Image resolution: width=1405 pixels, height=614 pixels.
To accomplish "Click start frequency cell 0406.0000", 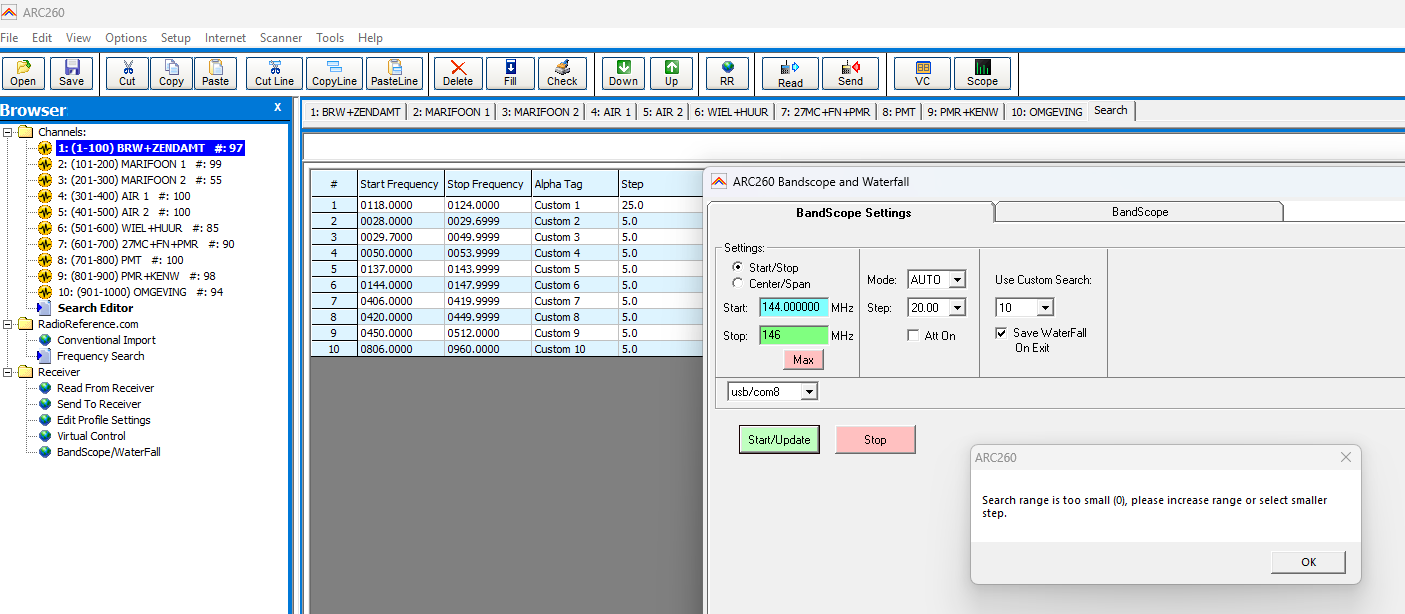I will click(401, 301).
